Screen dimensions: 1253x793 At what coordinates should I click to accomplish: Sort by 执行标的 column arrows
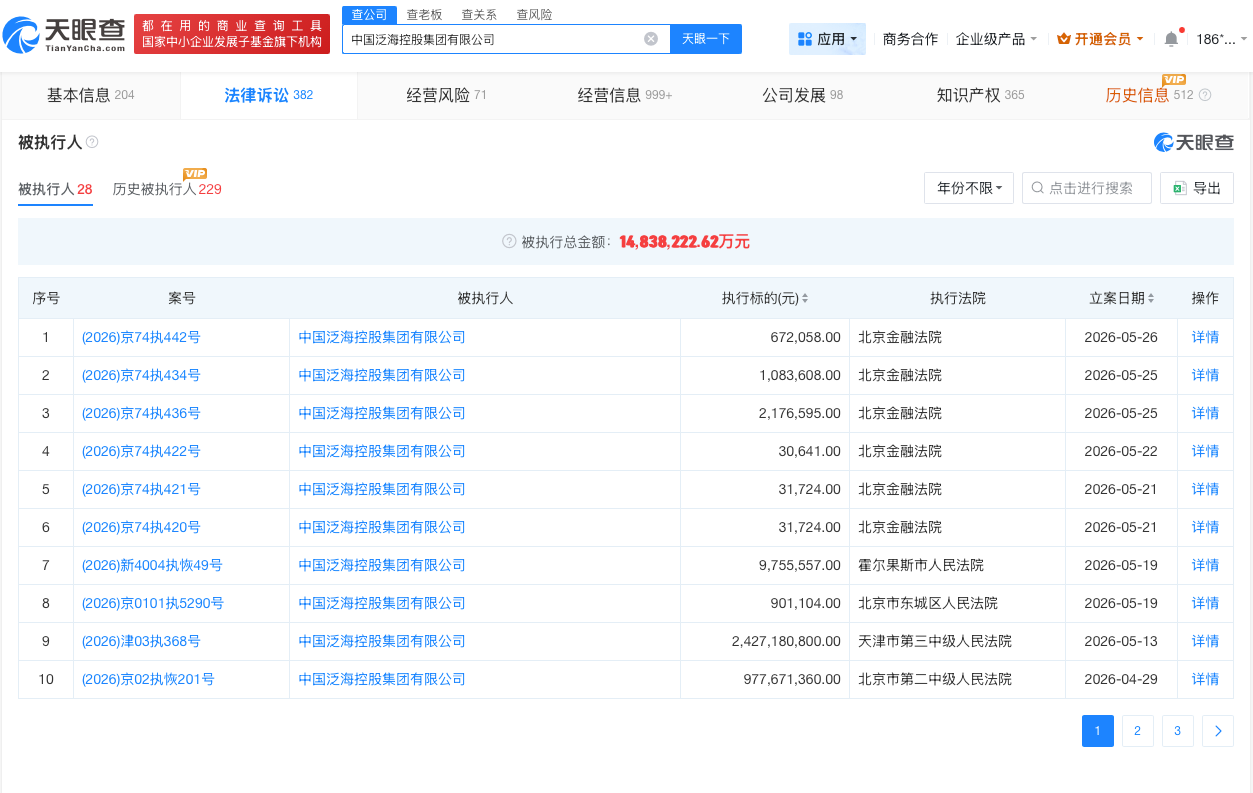[x=805, y=298]
